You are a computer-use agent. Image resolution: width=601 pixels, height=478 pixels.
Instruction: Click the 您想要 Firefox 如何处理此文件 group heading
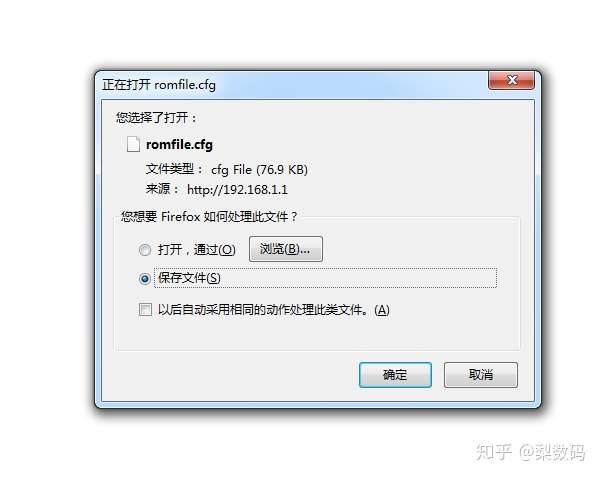point(209,217)
